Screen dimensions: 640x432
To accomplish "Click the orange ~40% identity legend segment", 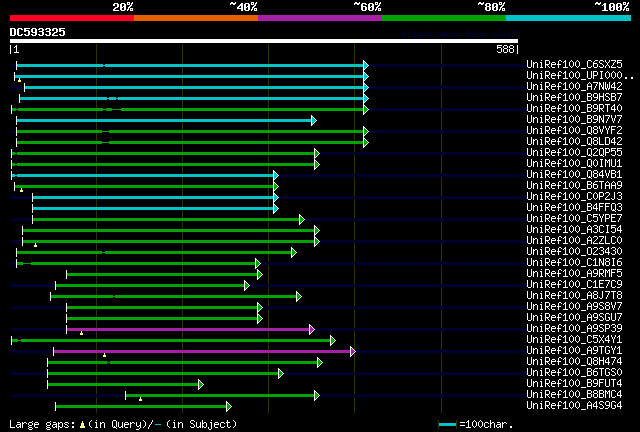I will click(x=196, y=18).
